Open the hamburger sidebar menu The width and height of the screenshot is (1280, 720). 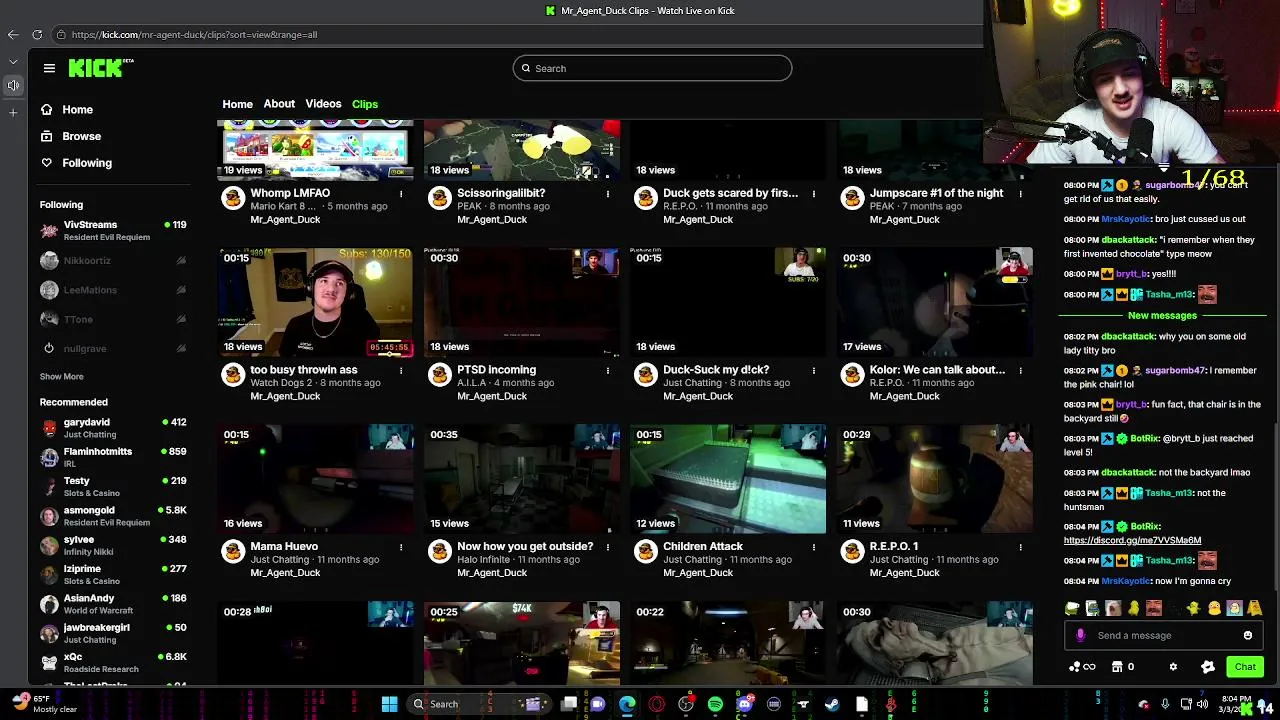[x=49, y=68]
